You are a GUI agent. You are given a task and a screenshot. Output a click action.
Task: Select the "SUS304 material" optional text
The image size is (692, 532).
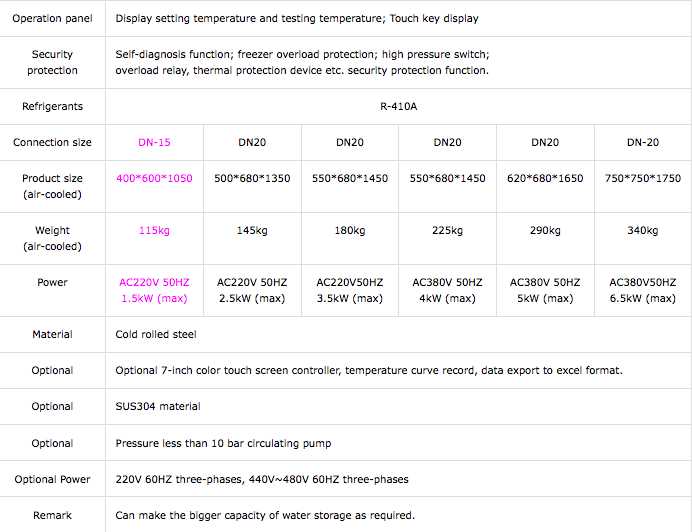point(158,406)
